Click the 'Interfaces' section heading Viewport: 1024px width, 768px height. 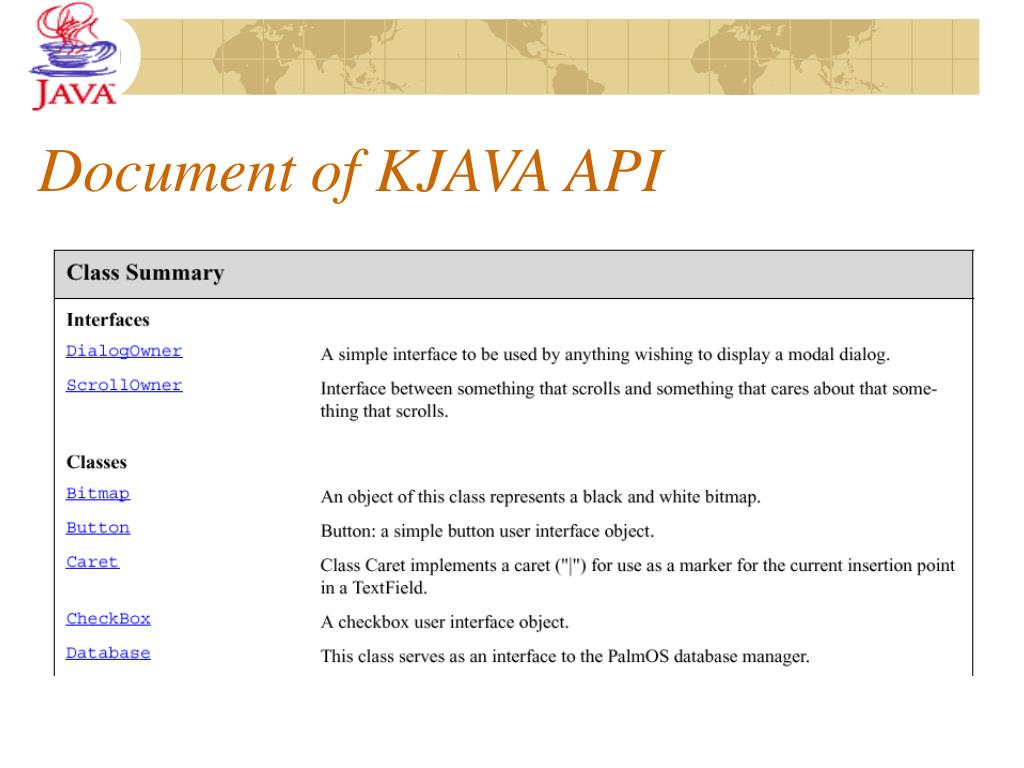tap(108, 320)
